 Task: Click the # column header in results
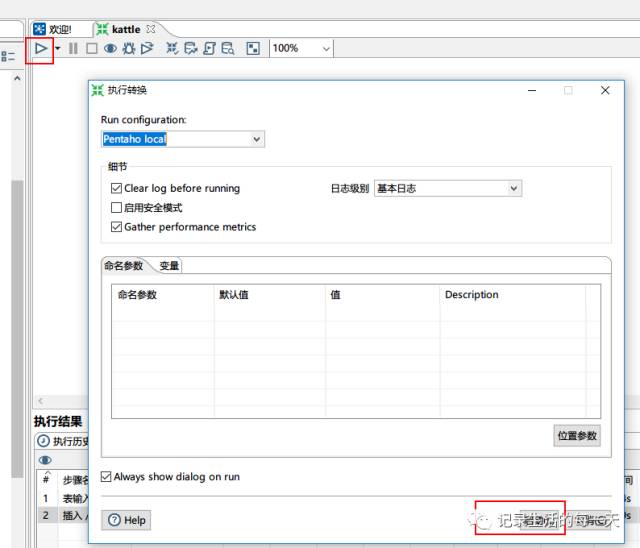(x=46, y=479)
